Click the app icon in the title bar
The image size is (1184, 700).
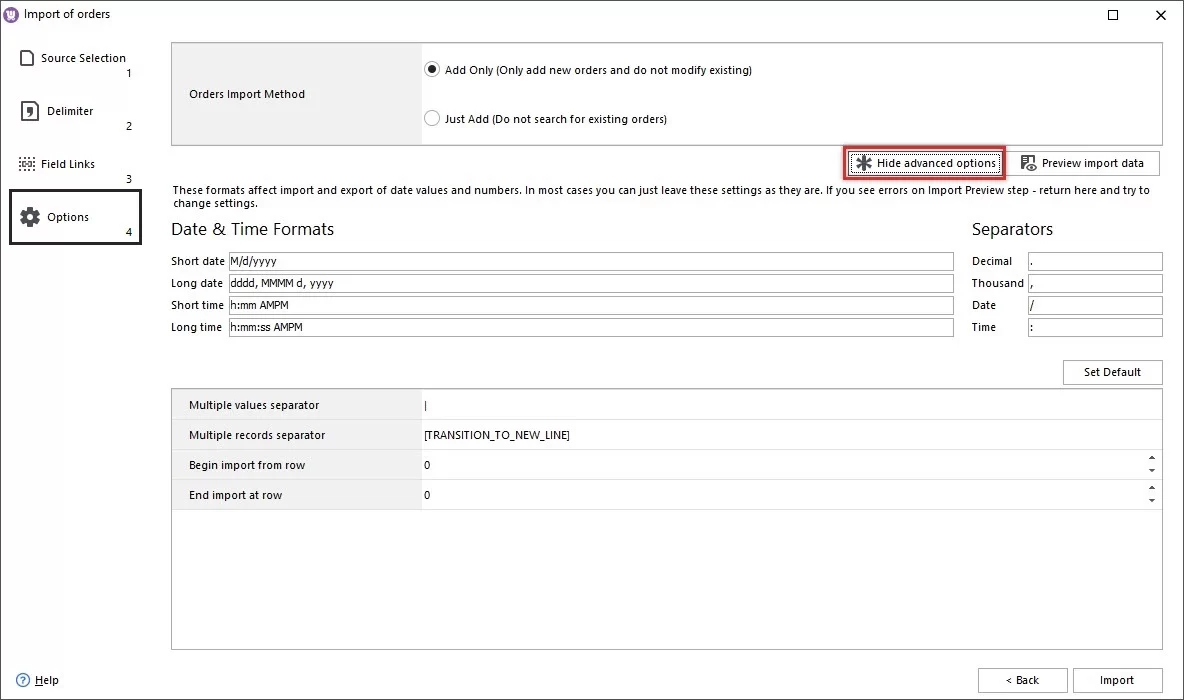pyautogui.click(x=12, y=14)
